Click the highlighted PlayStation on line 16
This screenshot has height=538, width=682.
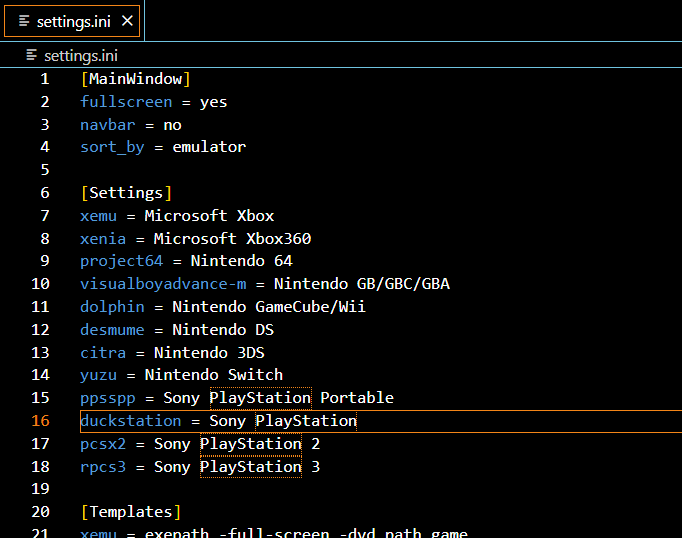pos(306,421)
